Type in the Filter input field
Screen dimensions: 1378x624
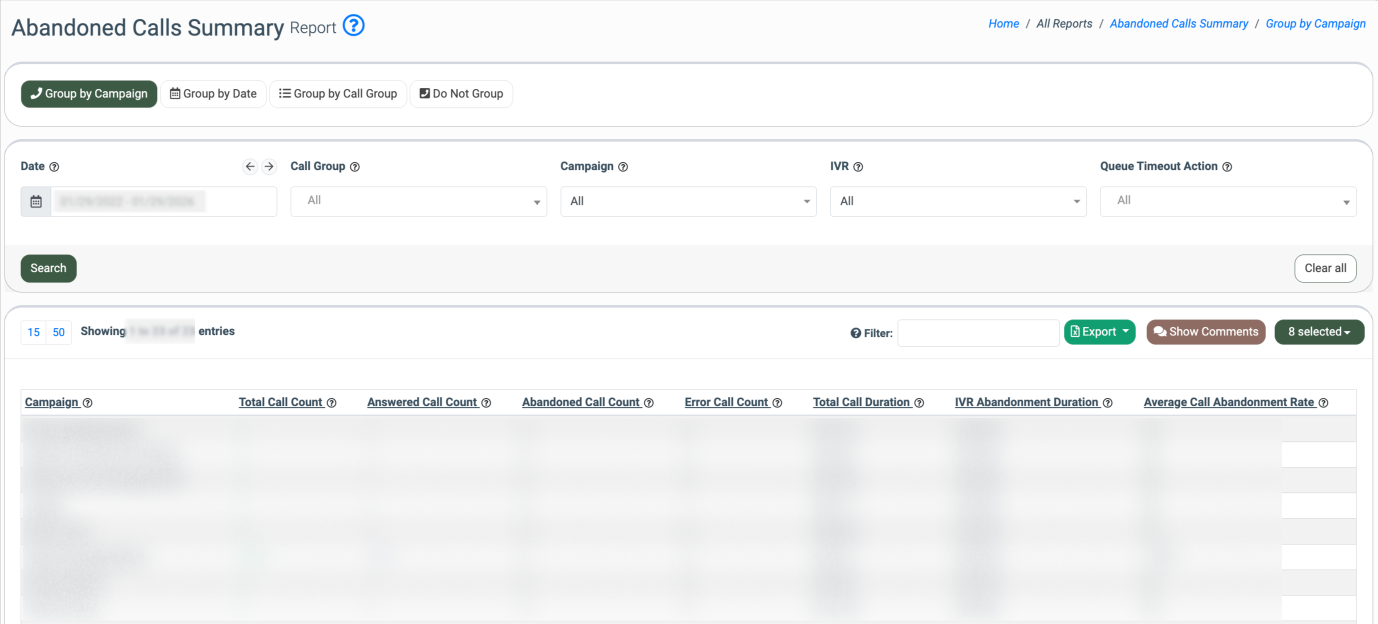coord(977,333)
